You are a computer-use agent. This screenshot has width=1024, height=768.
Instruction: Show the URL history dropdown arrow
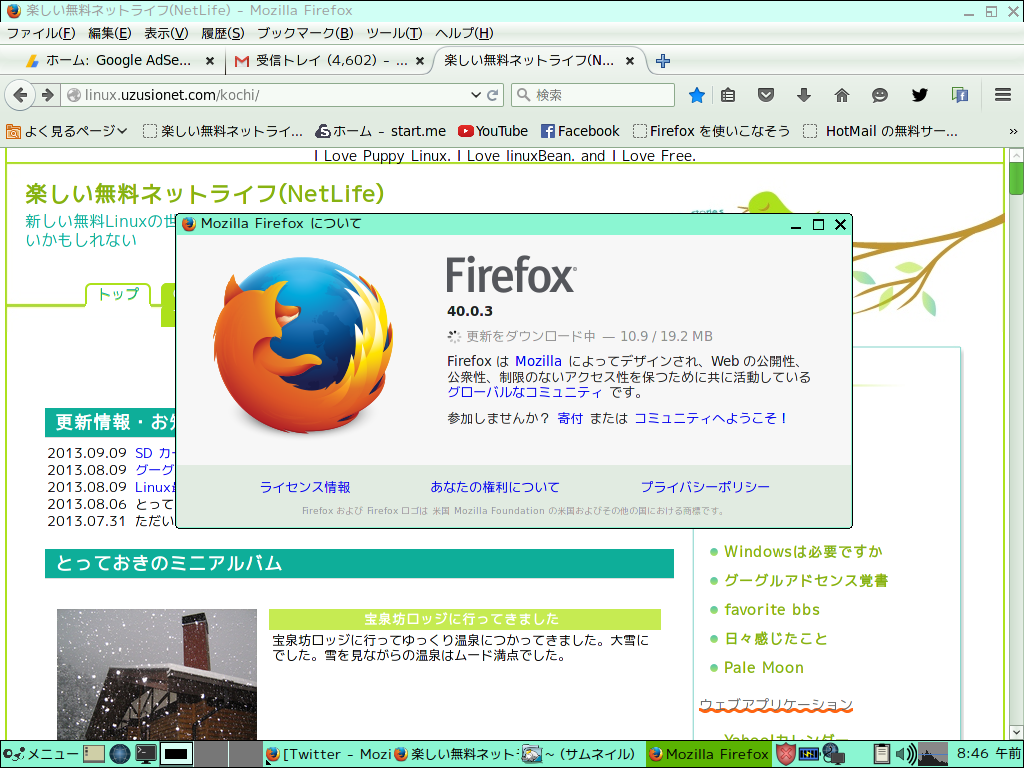click(x=476, y=95)
